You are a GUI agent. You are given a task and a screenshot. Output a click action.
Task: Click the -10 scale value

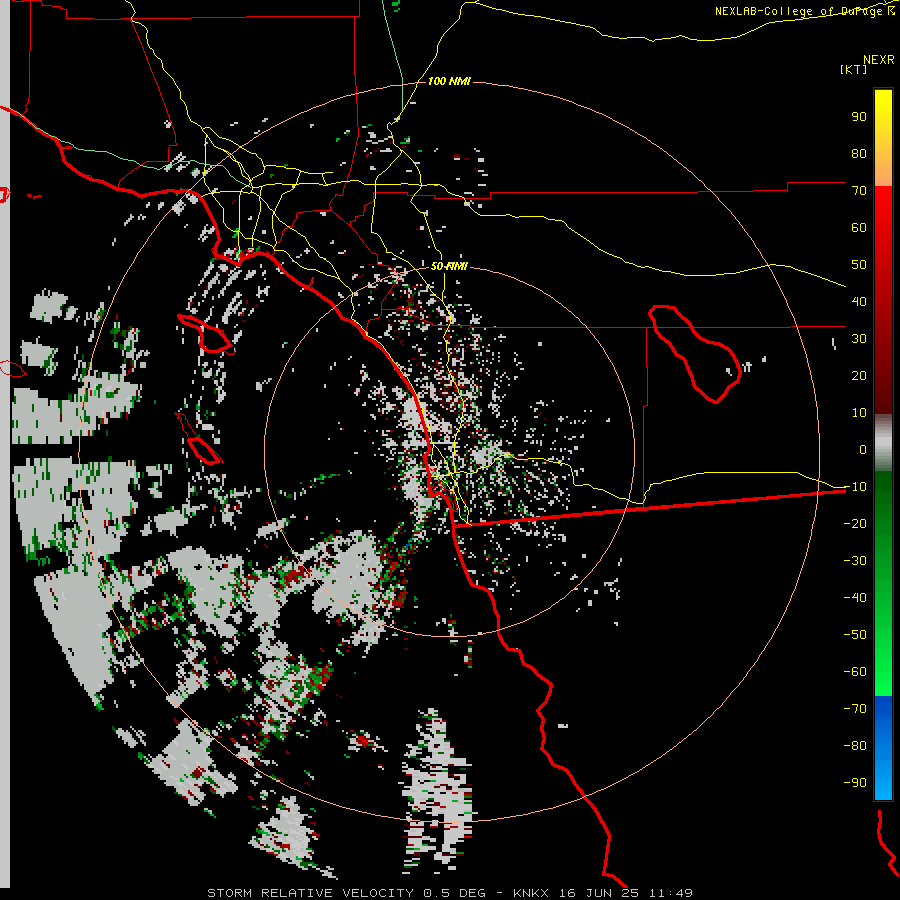855,487
